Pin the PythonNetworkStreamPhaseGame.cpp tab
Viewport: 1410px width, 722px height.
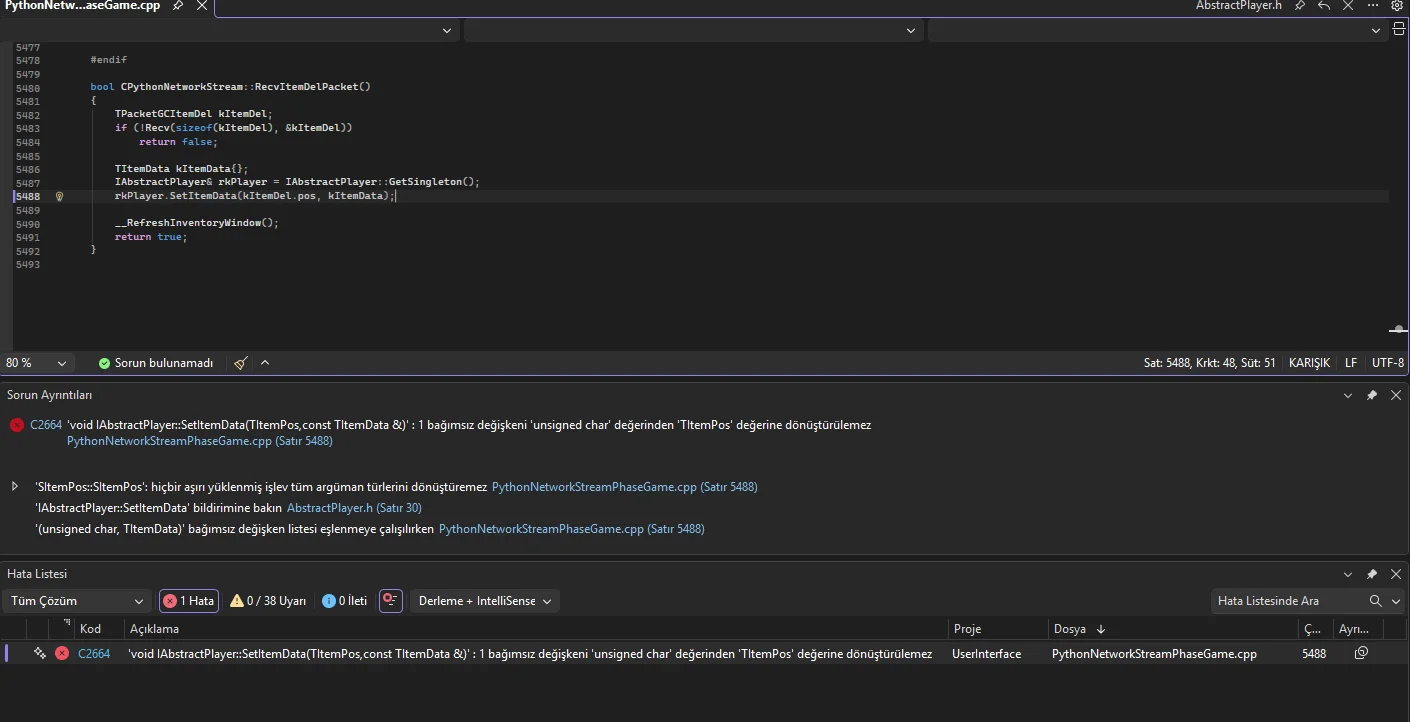178,6
